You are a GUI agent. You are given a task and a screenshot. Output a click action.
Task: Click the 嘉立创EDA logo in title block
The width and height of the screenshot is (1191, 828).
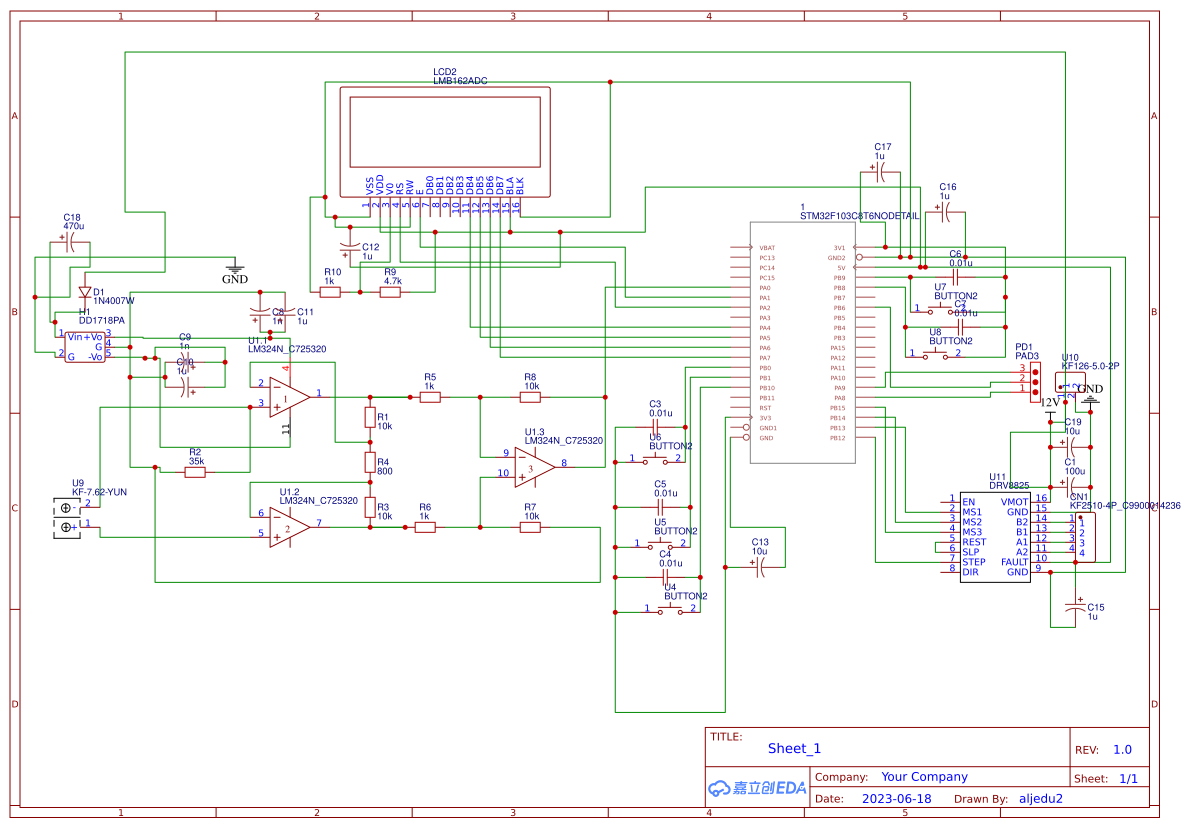[x=756, y=788]
